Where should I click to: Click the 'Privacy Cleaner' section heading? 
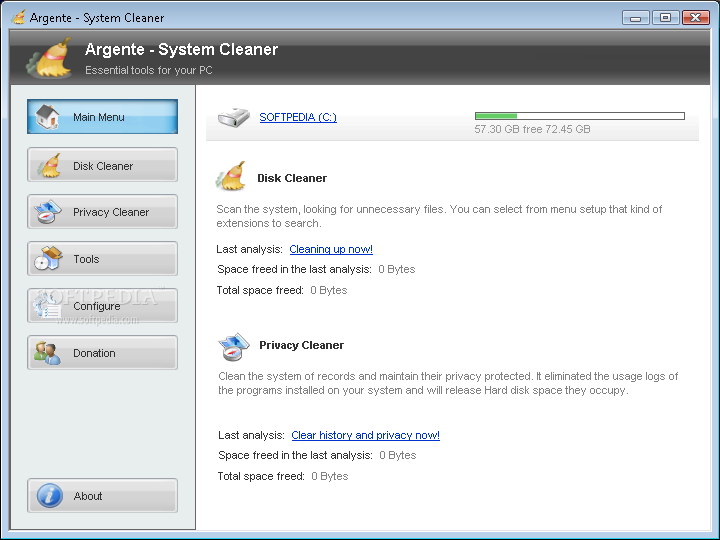[302, 345]
